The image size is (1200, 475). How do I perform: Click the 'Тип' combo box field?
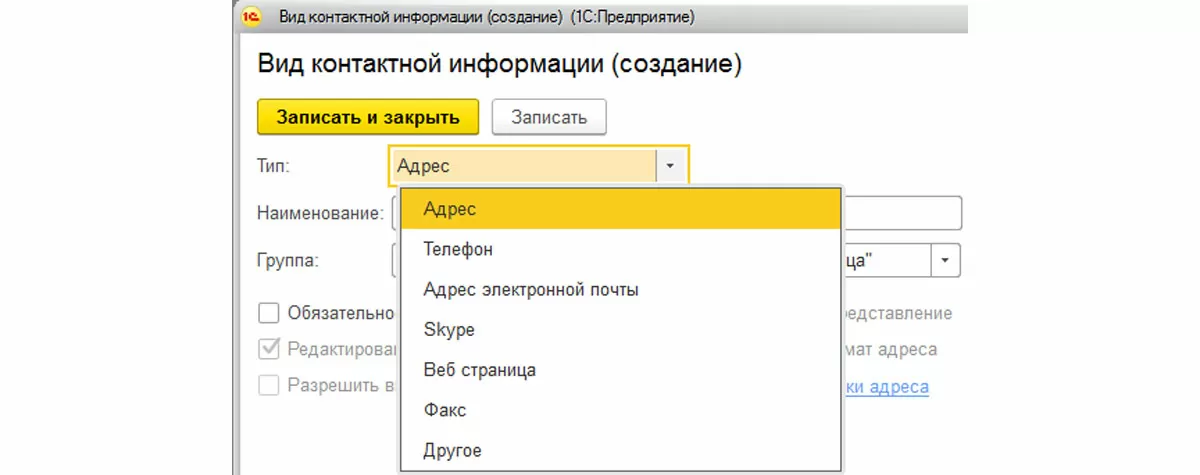tap(522, 166)
